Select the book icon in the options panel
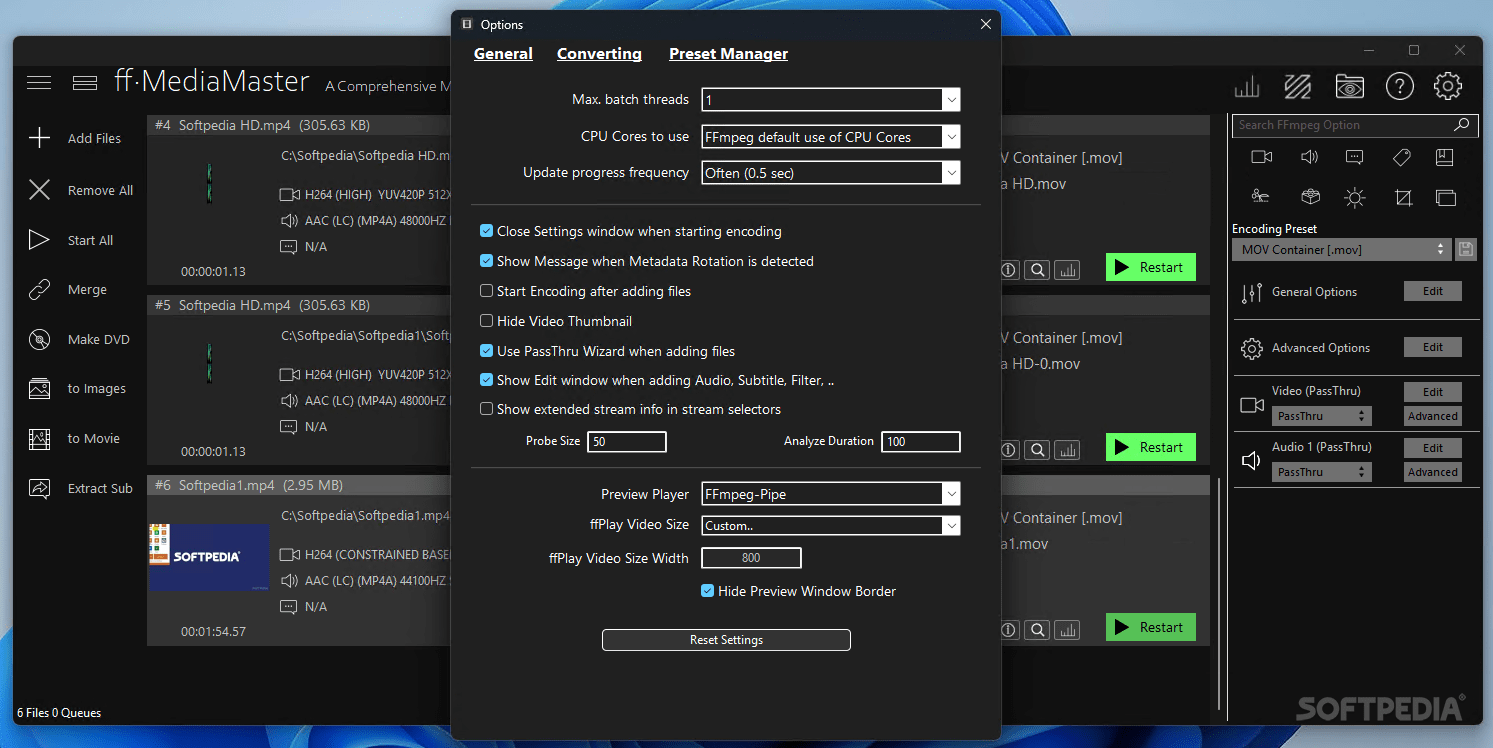This screenshot has width=1493, height=748. pos(1444,157)
